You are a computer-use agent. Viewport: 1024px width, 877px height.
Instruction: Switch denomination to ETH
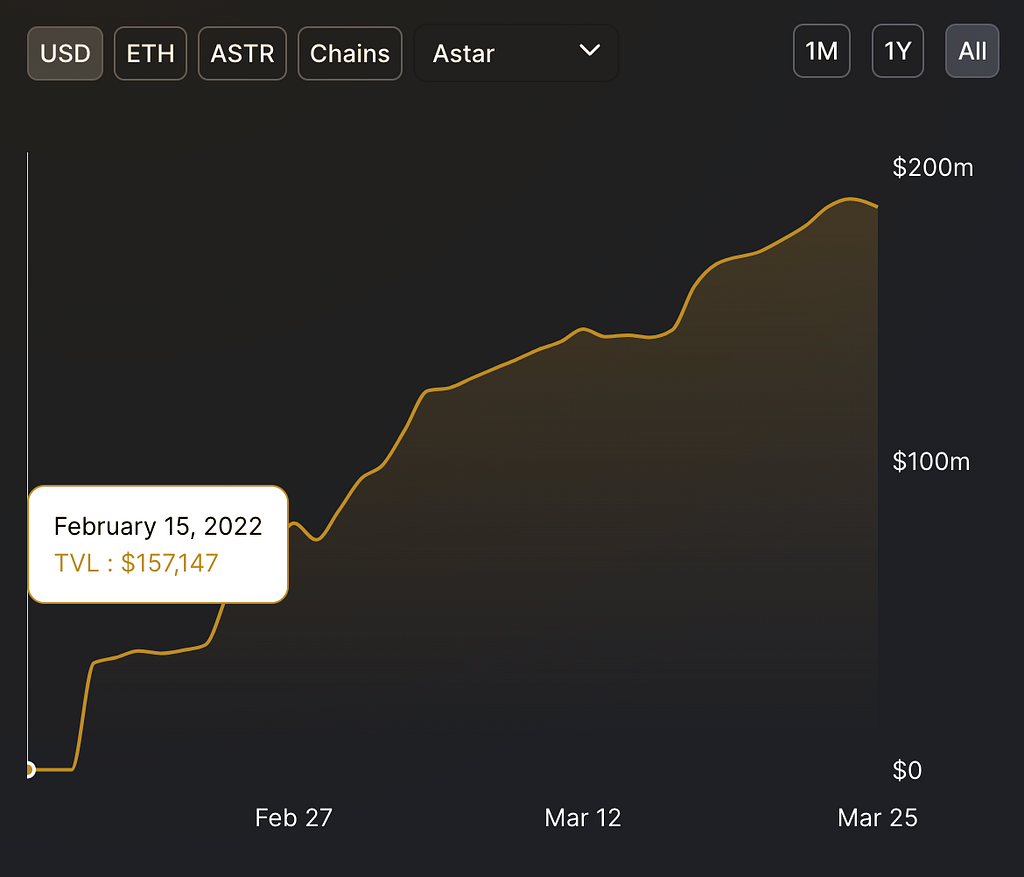coord(150,54)
